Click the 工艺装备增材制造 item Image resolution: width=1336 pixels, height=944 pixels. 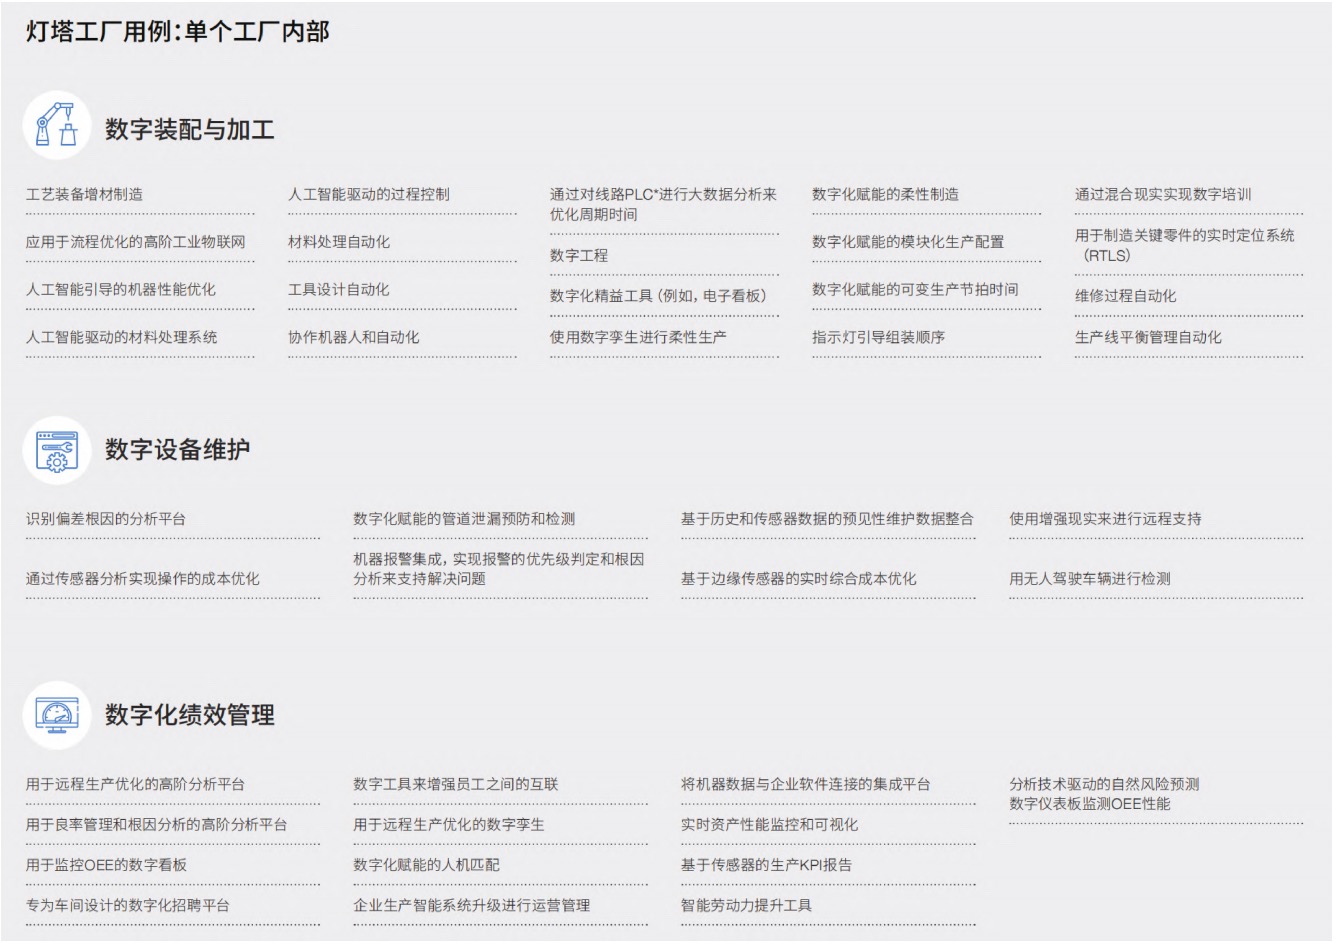click(84, 194)
